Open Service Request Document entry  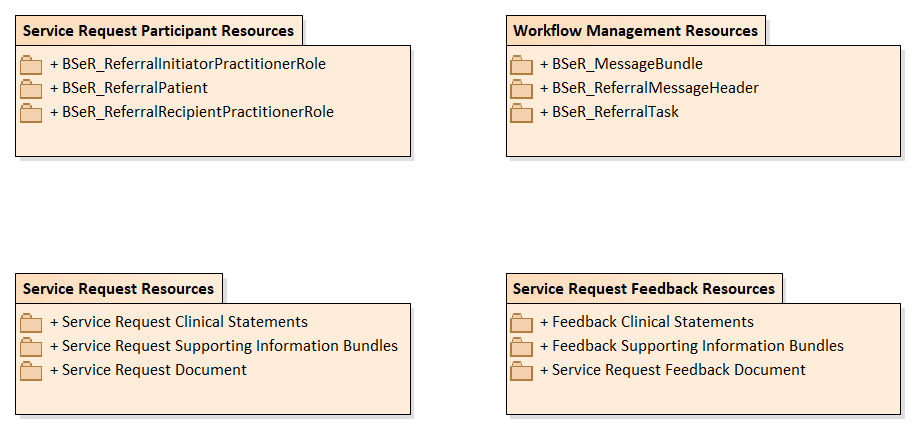[148, 369]
